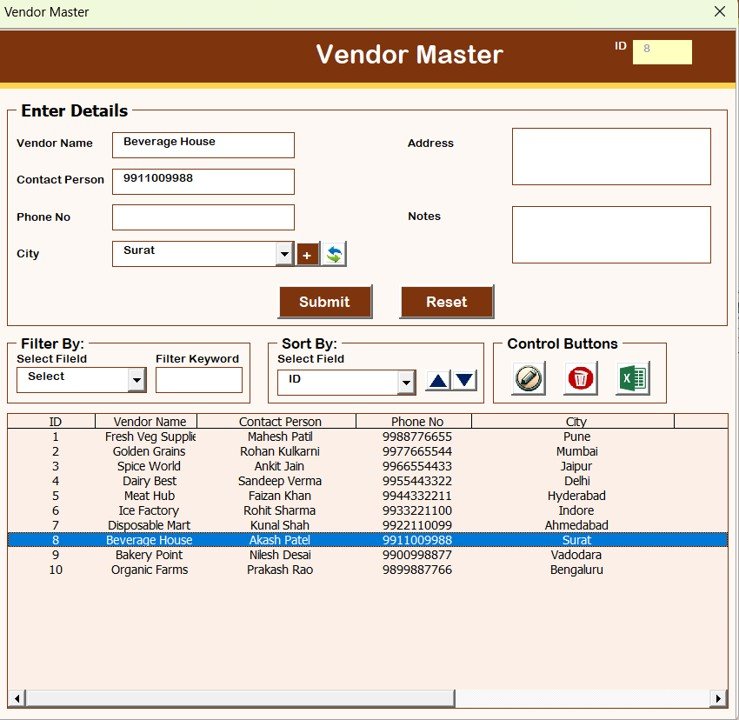Open the Sort By field dropdown
Screen dimensions: 739x720
406,383
